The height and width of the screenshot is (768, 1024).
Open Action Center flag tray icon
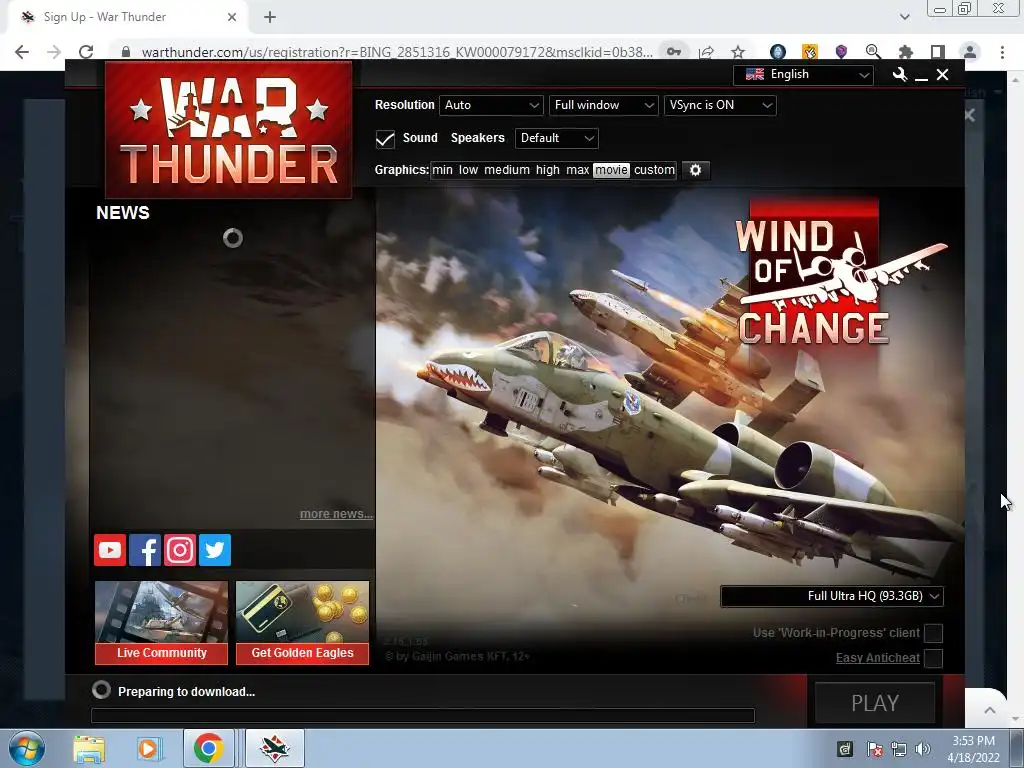click(874, 749)
